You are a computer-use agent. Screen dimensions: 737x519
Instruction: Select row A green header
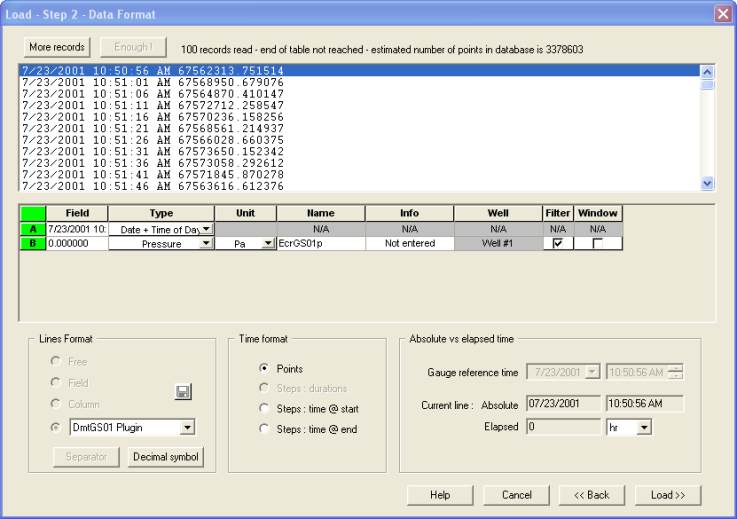coord(33,228)
